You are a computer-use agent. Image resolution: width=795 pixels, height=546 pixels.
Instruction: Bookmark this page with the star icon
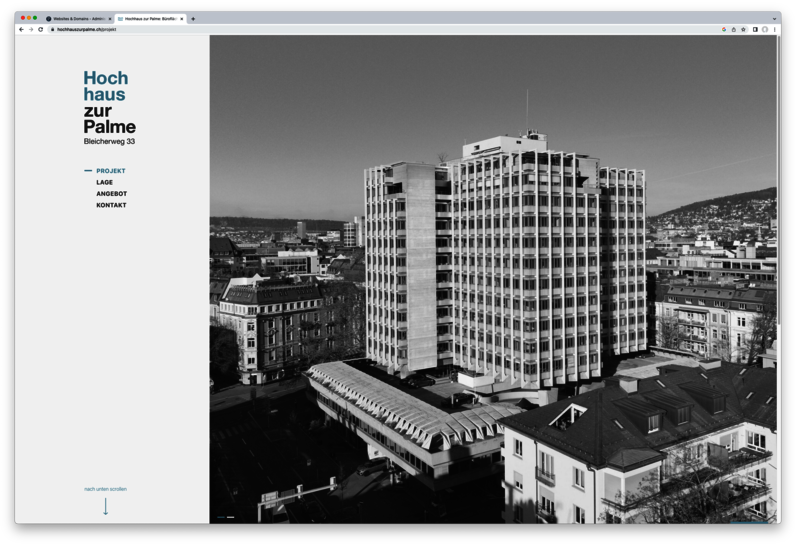743,30
